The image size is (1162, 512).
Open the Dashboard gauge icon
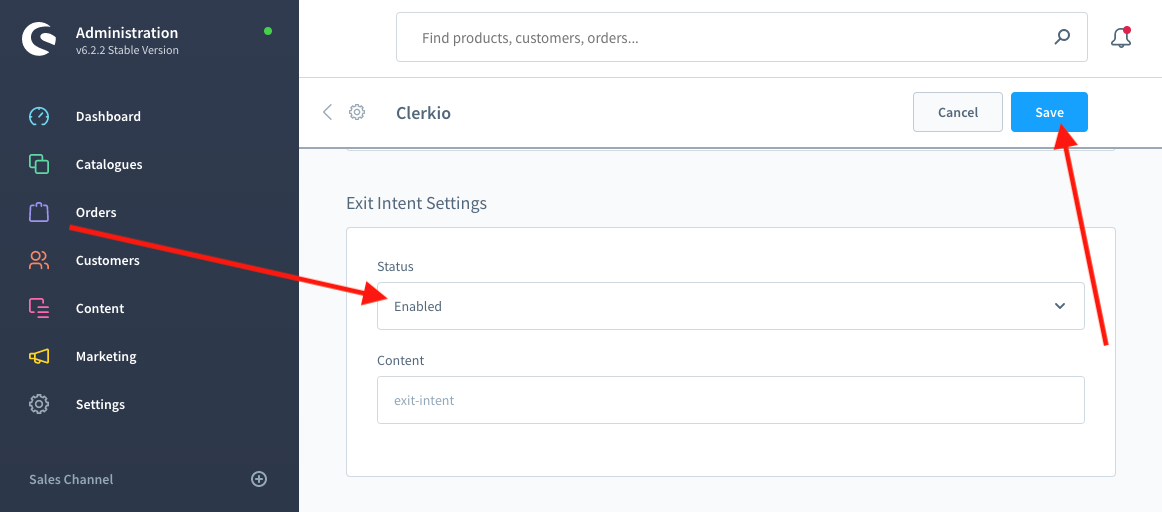[39, 116]
